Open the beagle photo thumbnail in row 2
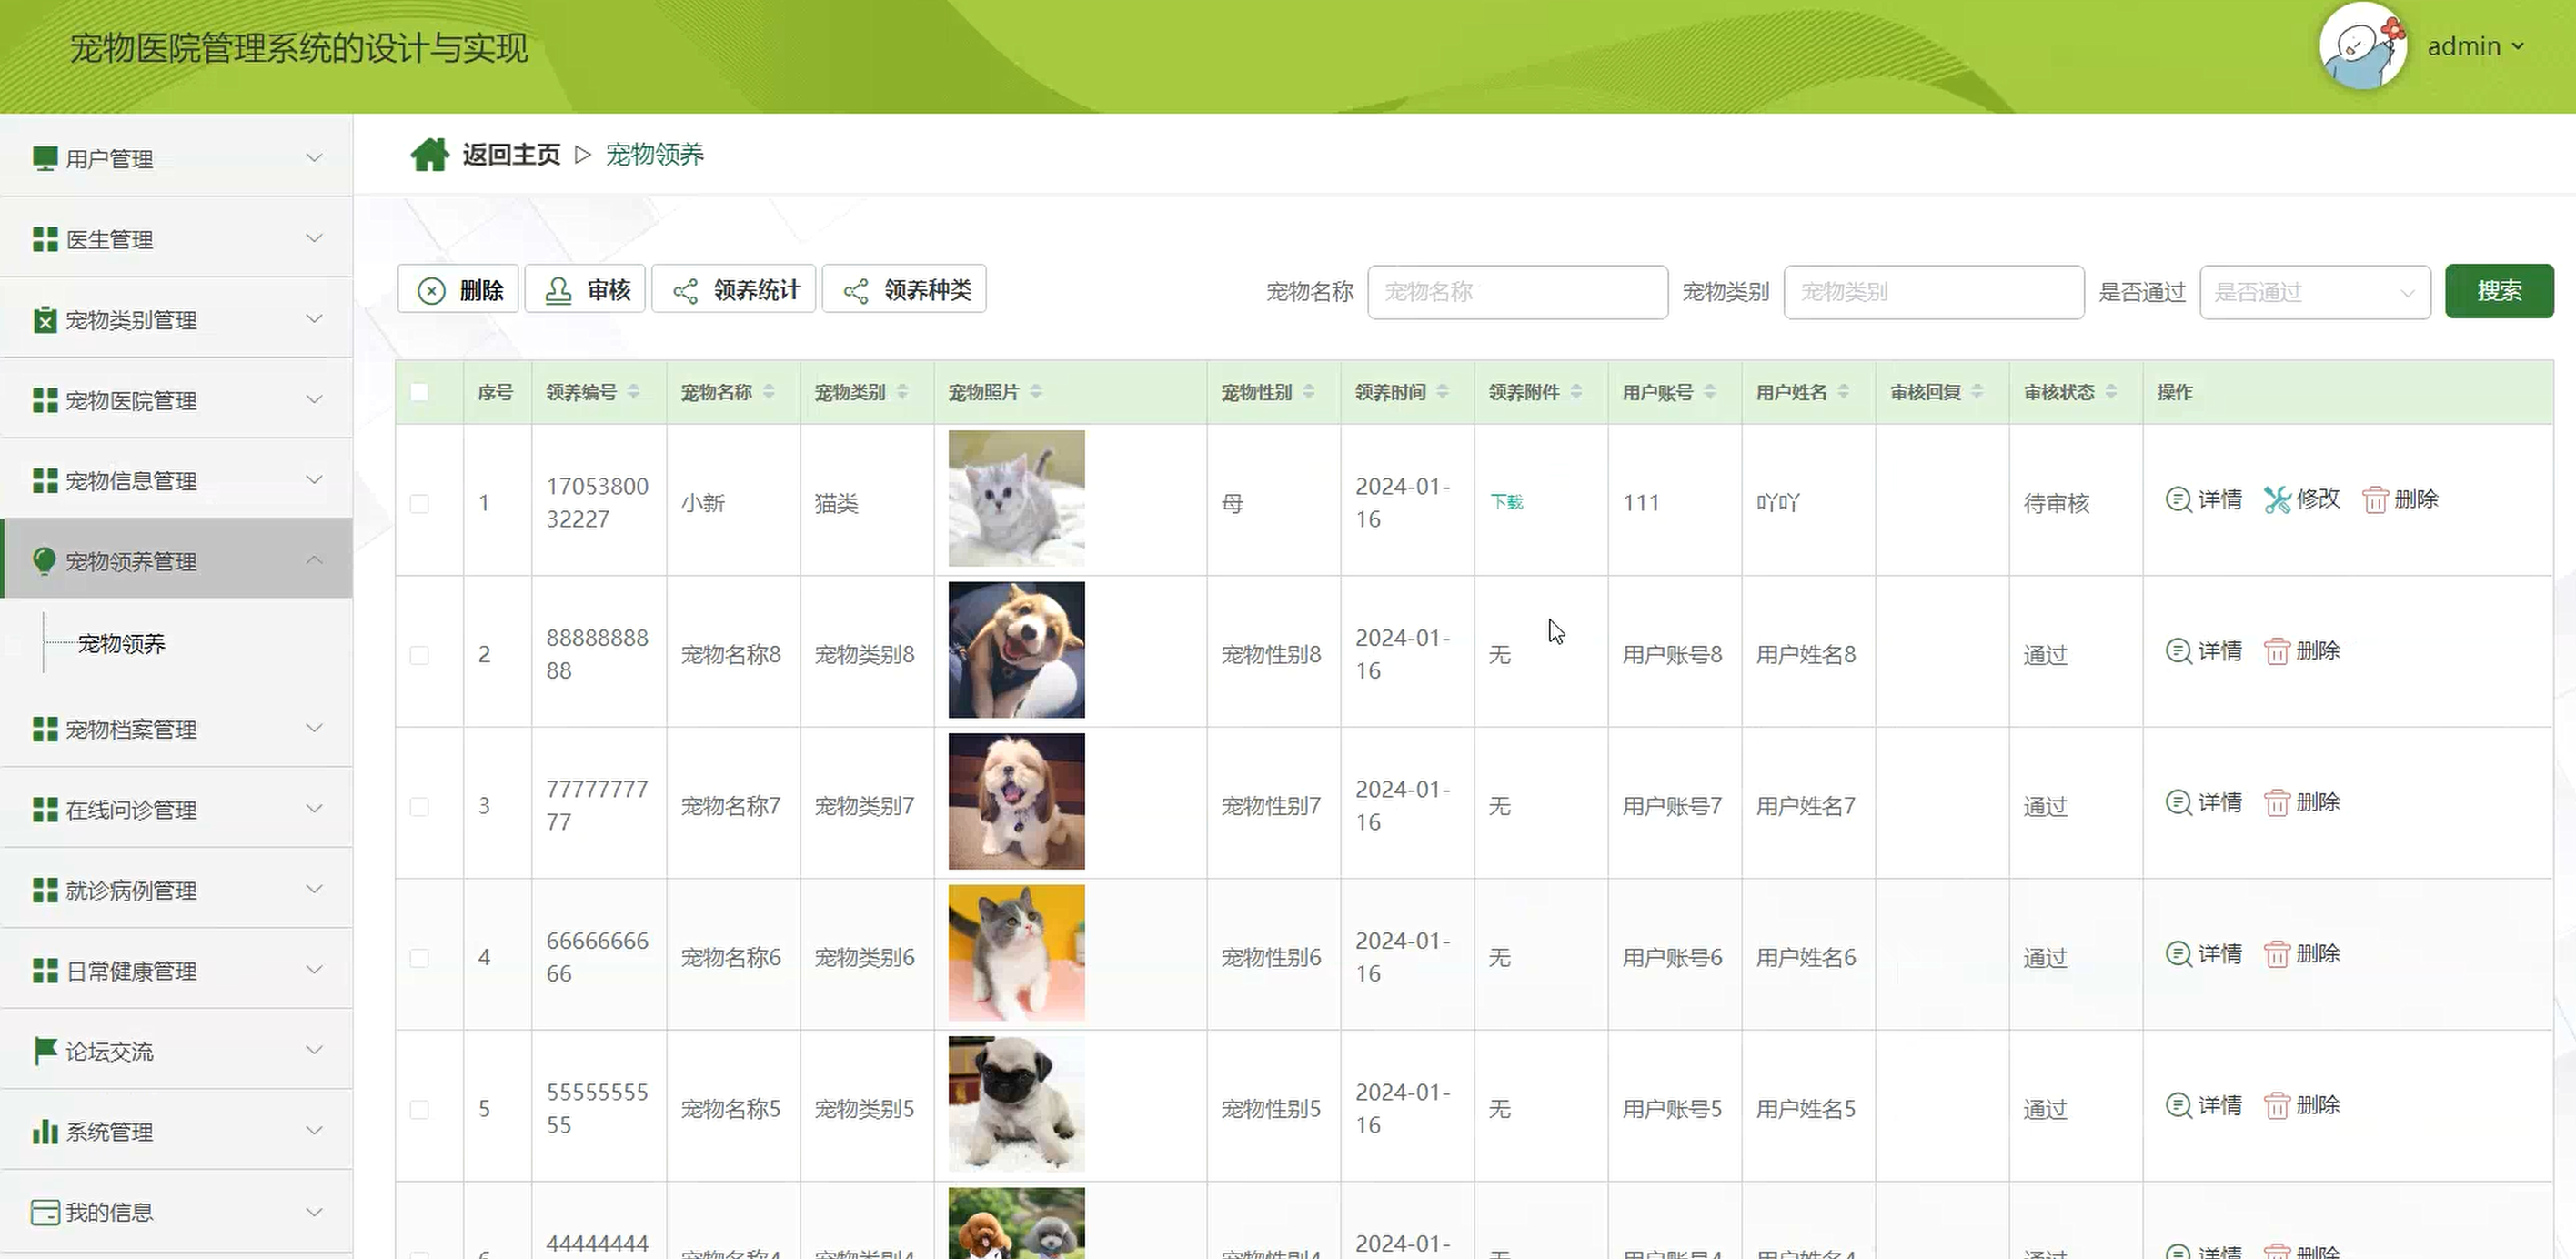2576x1259 pixels. [x=1016, y=650]
